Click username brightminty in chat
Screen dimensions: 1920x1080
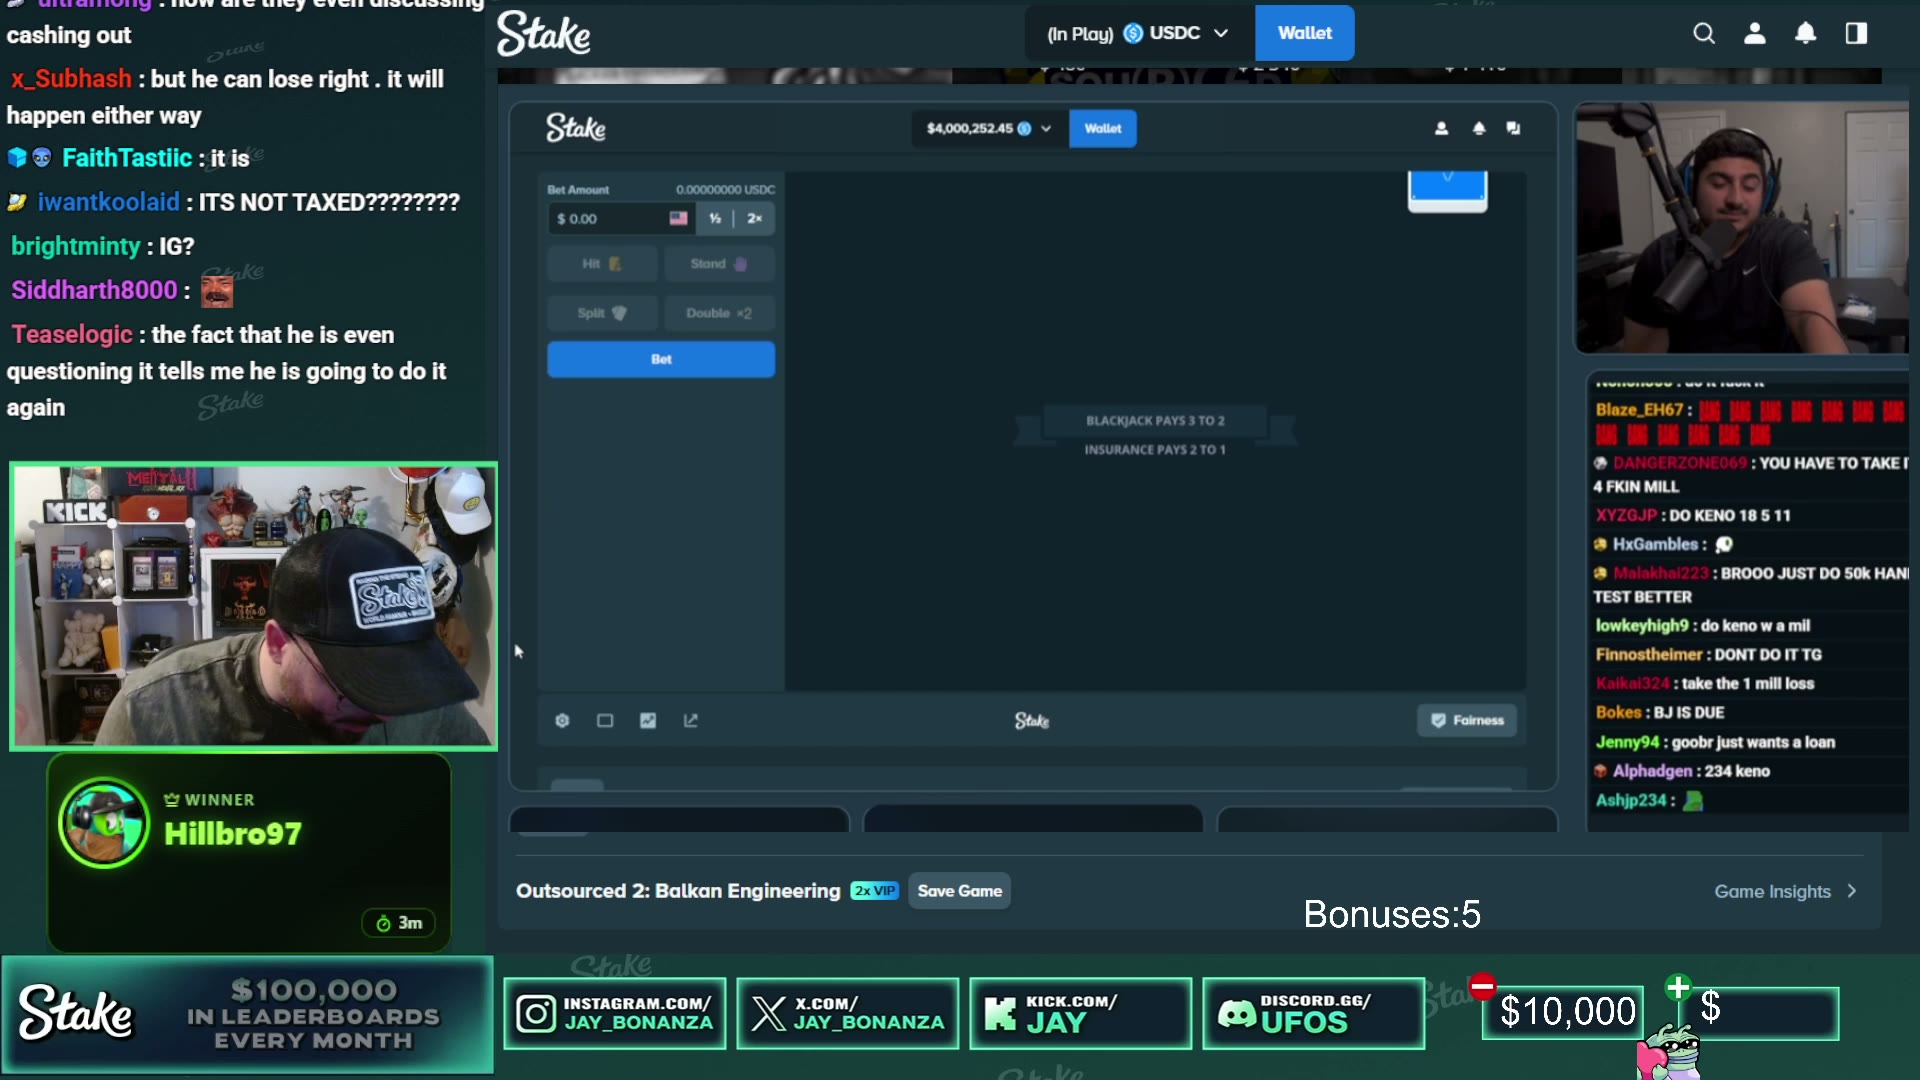pyautogui.click(x=76, y=246)
